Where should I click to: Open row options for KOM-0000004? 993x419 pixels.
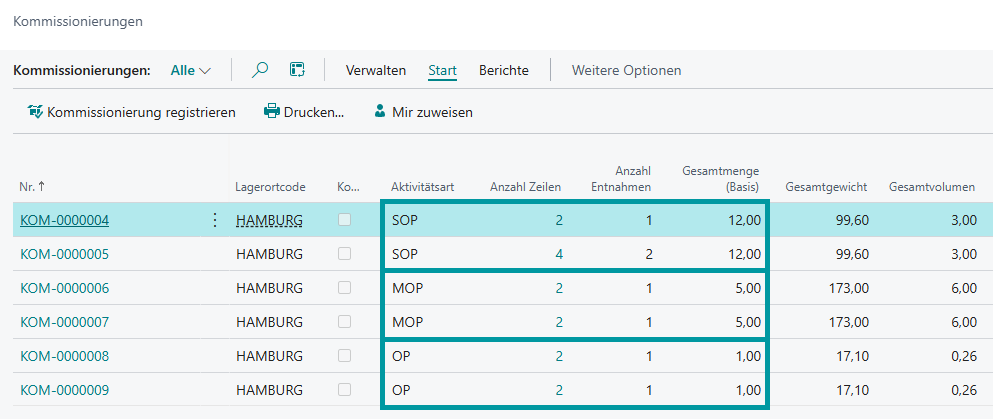pos(214,220)
